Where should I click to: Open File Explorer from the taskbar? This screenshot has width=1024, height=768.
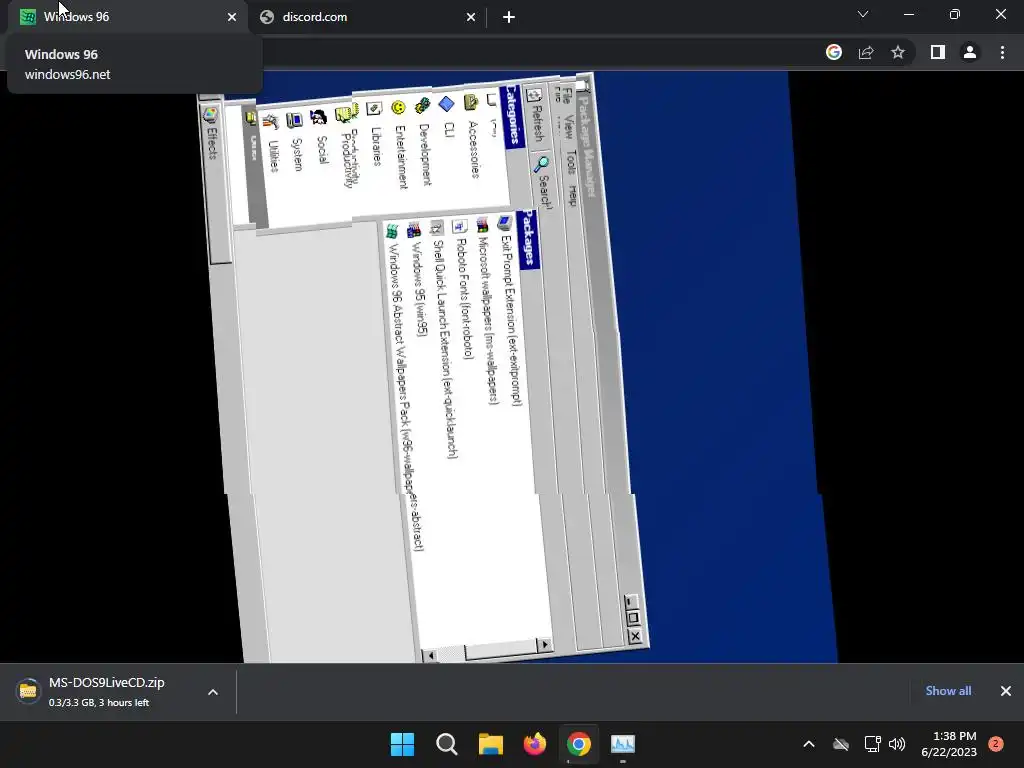point(490,744)
